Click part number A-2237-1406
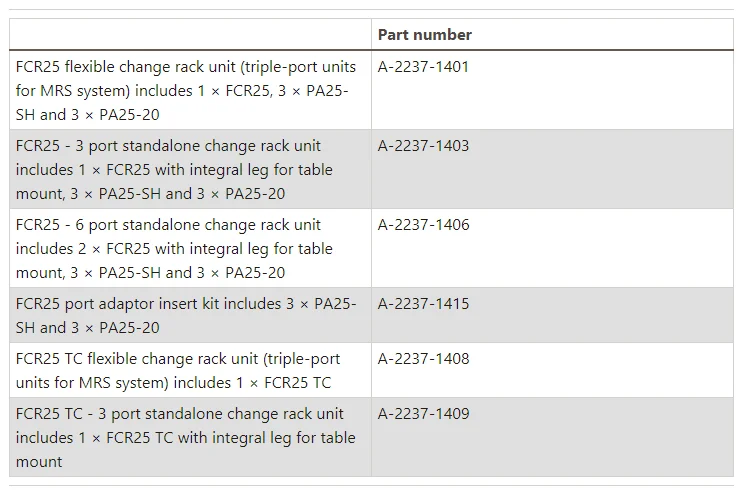This screenshot has width=745, height=490. (x=423, y=225)
